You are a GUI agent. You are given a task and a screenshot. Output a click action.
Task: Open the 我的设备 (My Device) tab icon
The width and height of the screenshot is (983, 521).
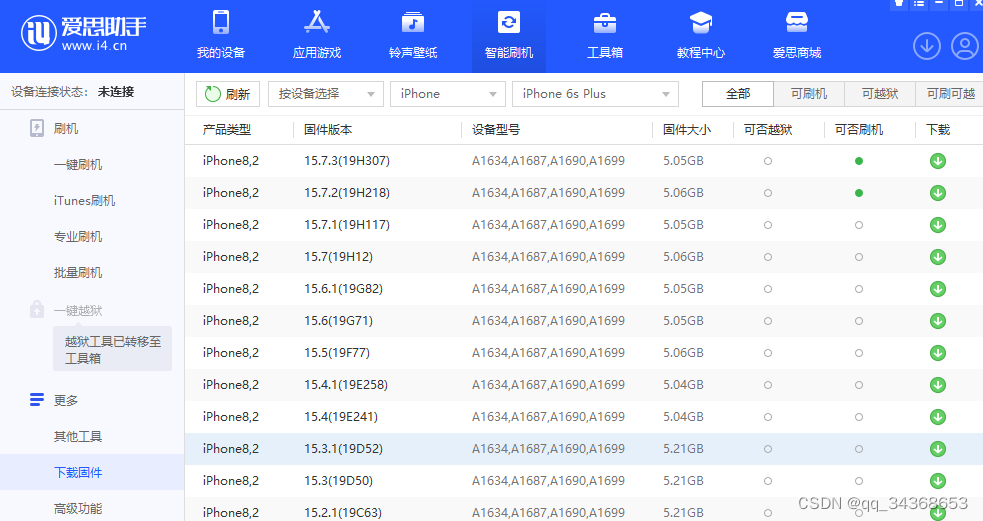(x=221, y=22)
